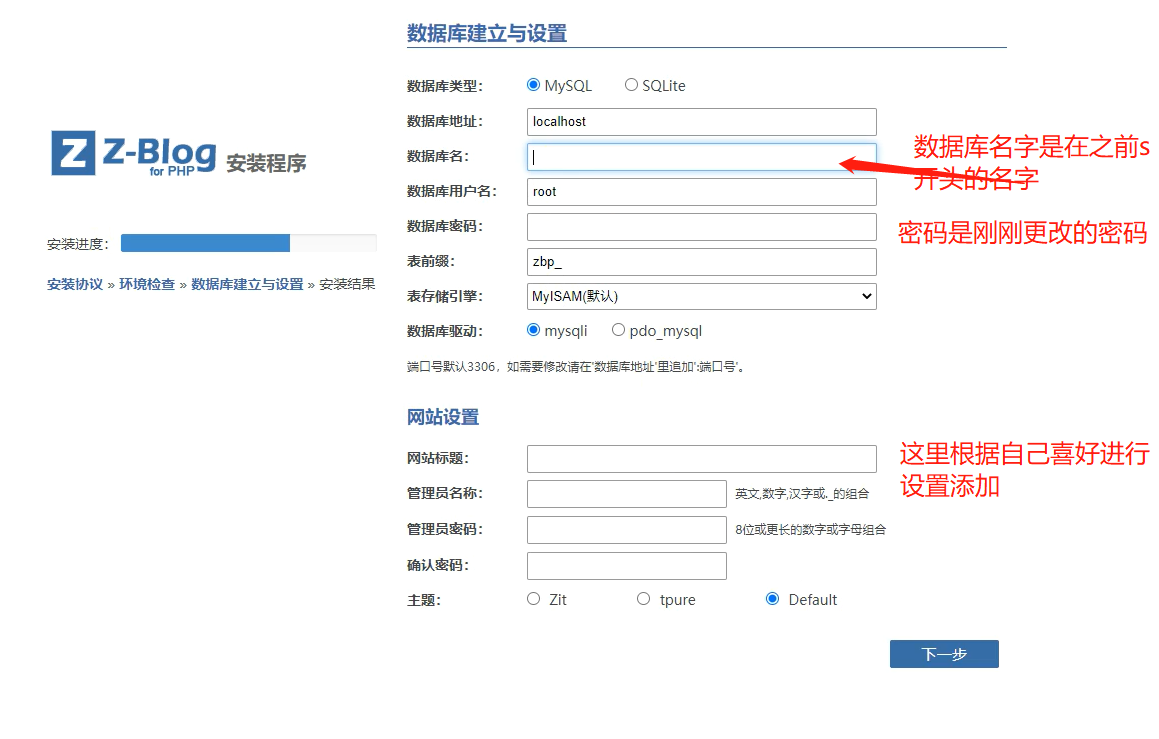
Task: Click the 网站标题 site title field
Action: coord(700,458)
